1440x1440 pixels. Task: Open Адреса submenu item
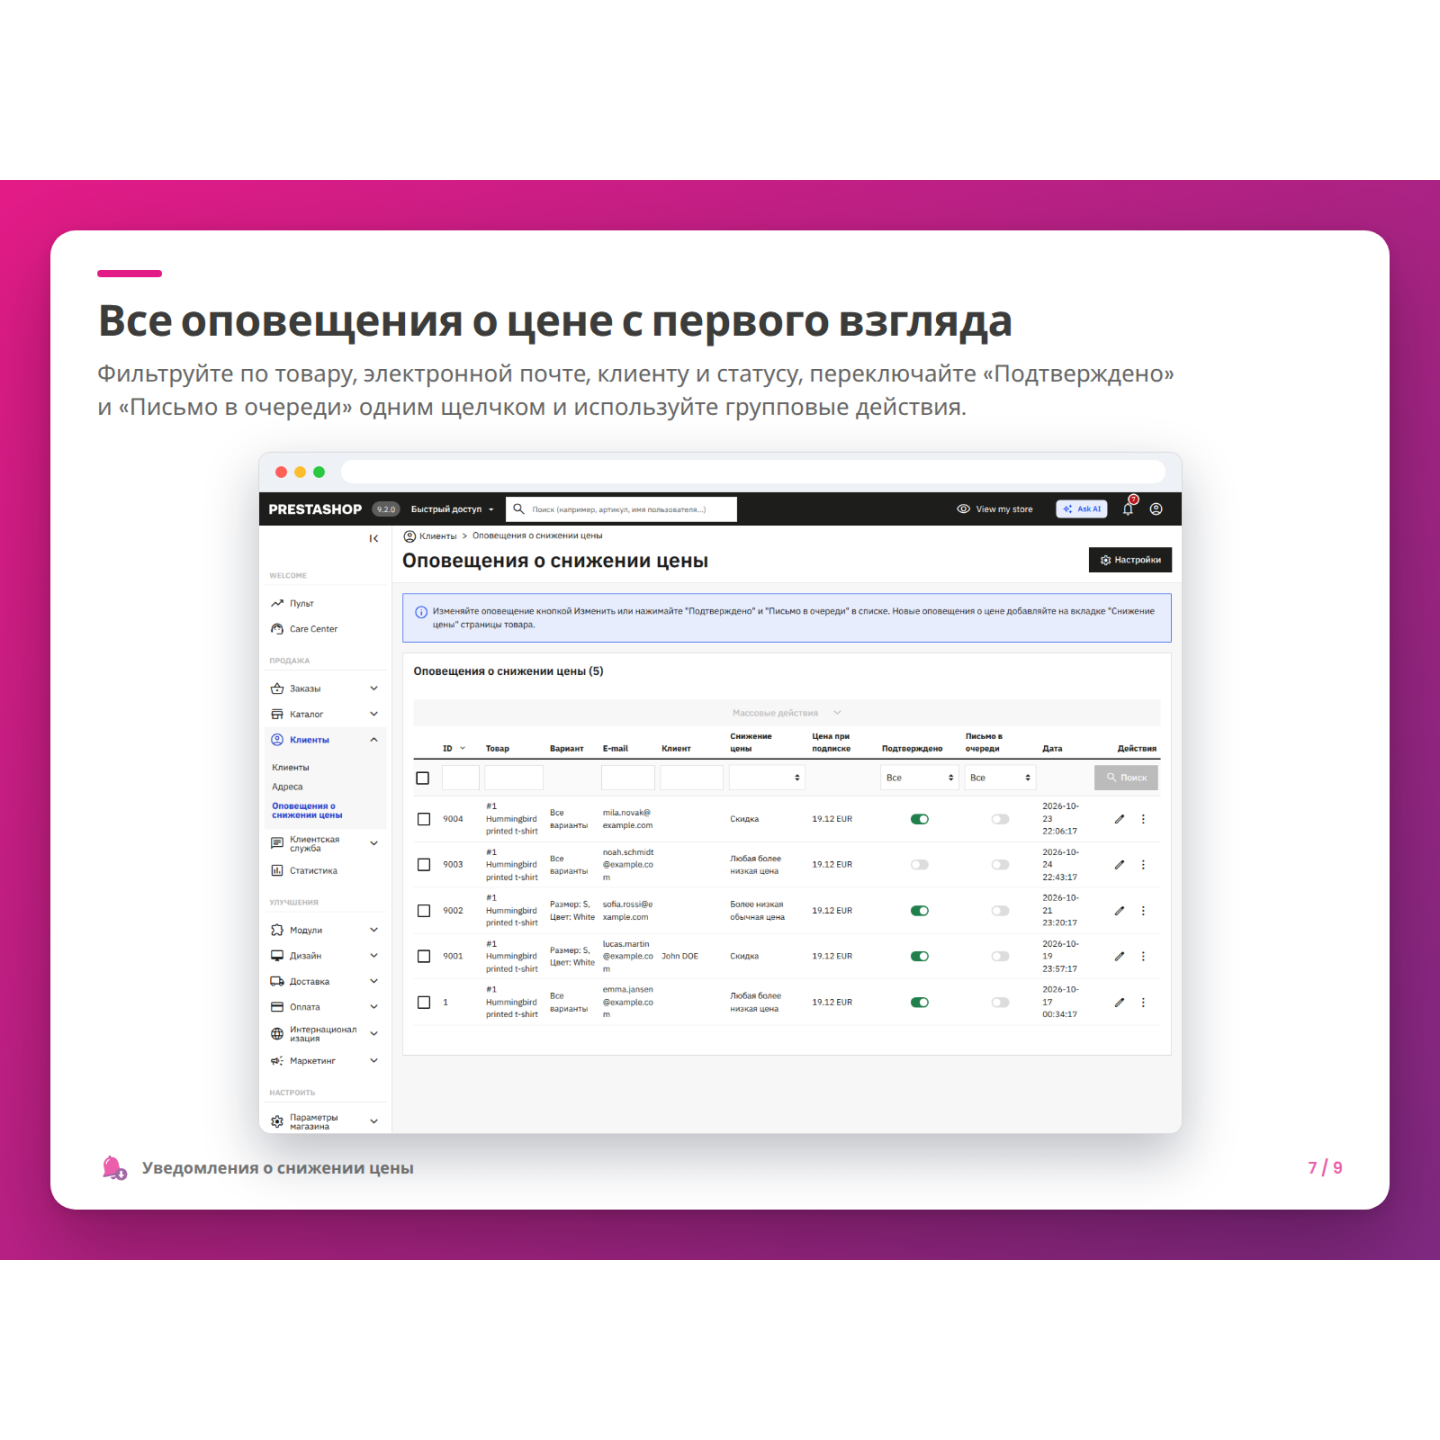click(287, 787)
